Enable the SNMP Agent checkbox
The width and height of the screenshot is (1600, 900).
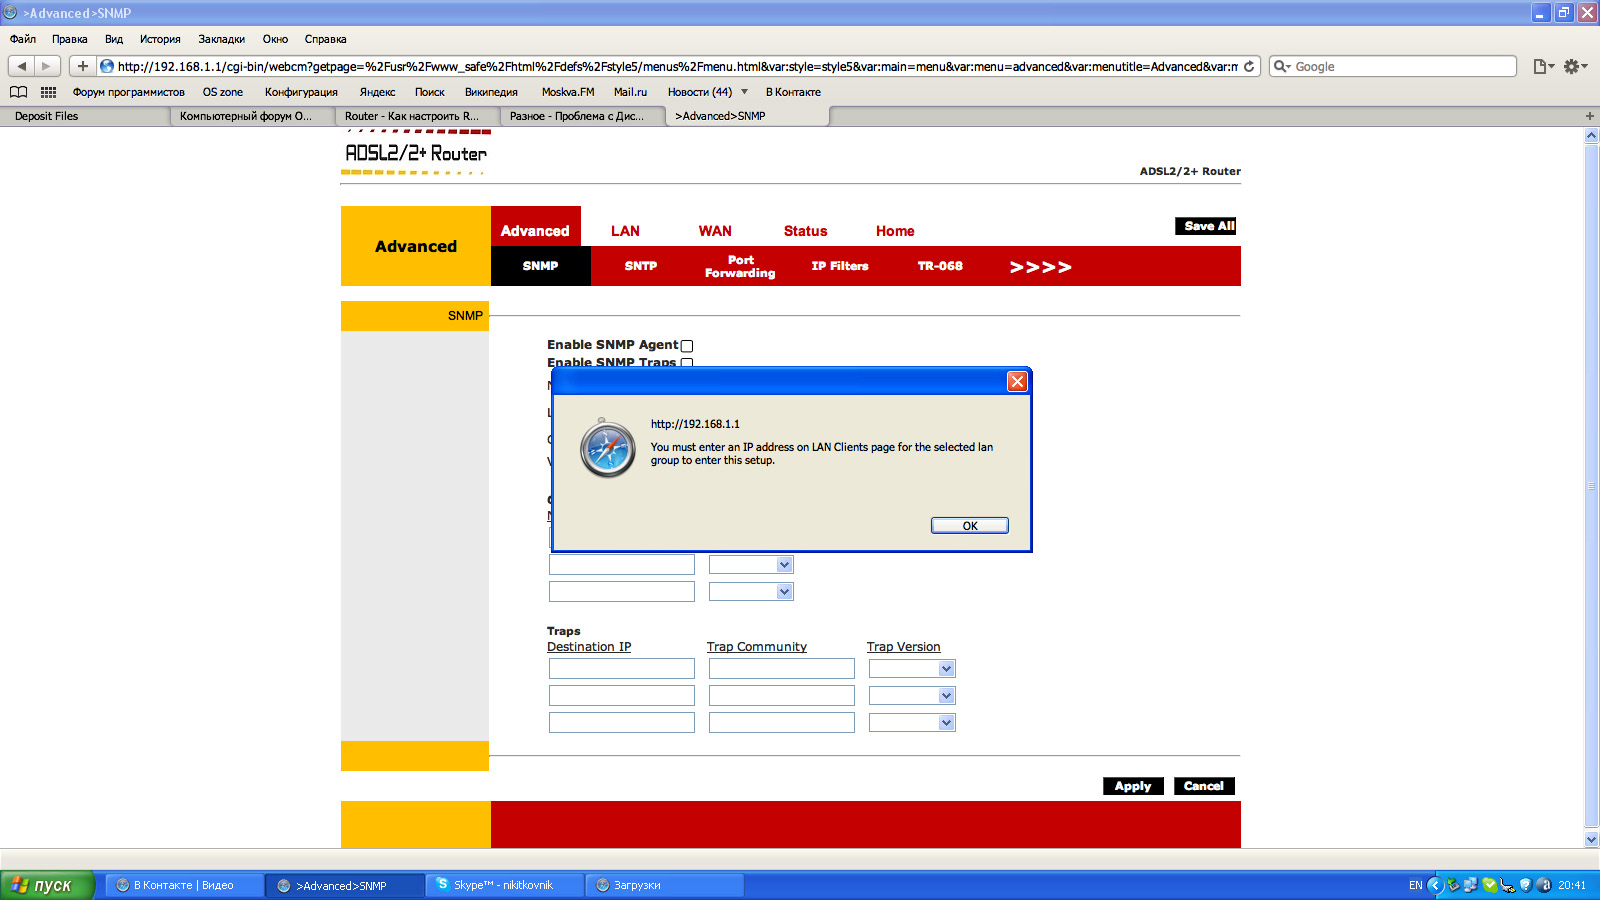point(687,346)
